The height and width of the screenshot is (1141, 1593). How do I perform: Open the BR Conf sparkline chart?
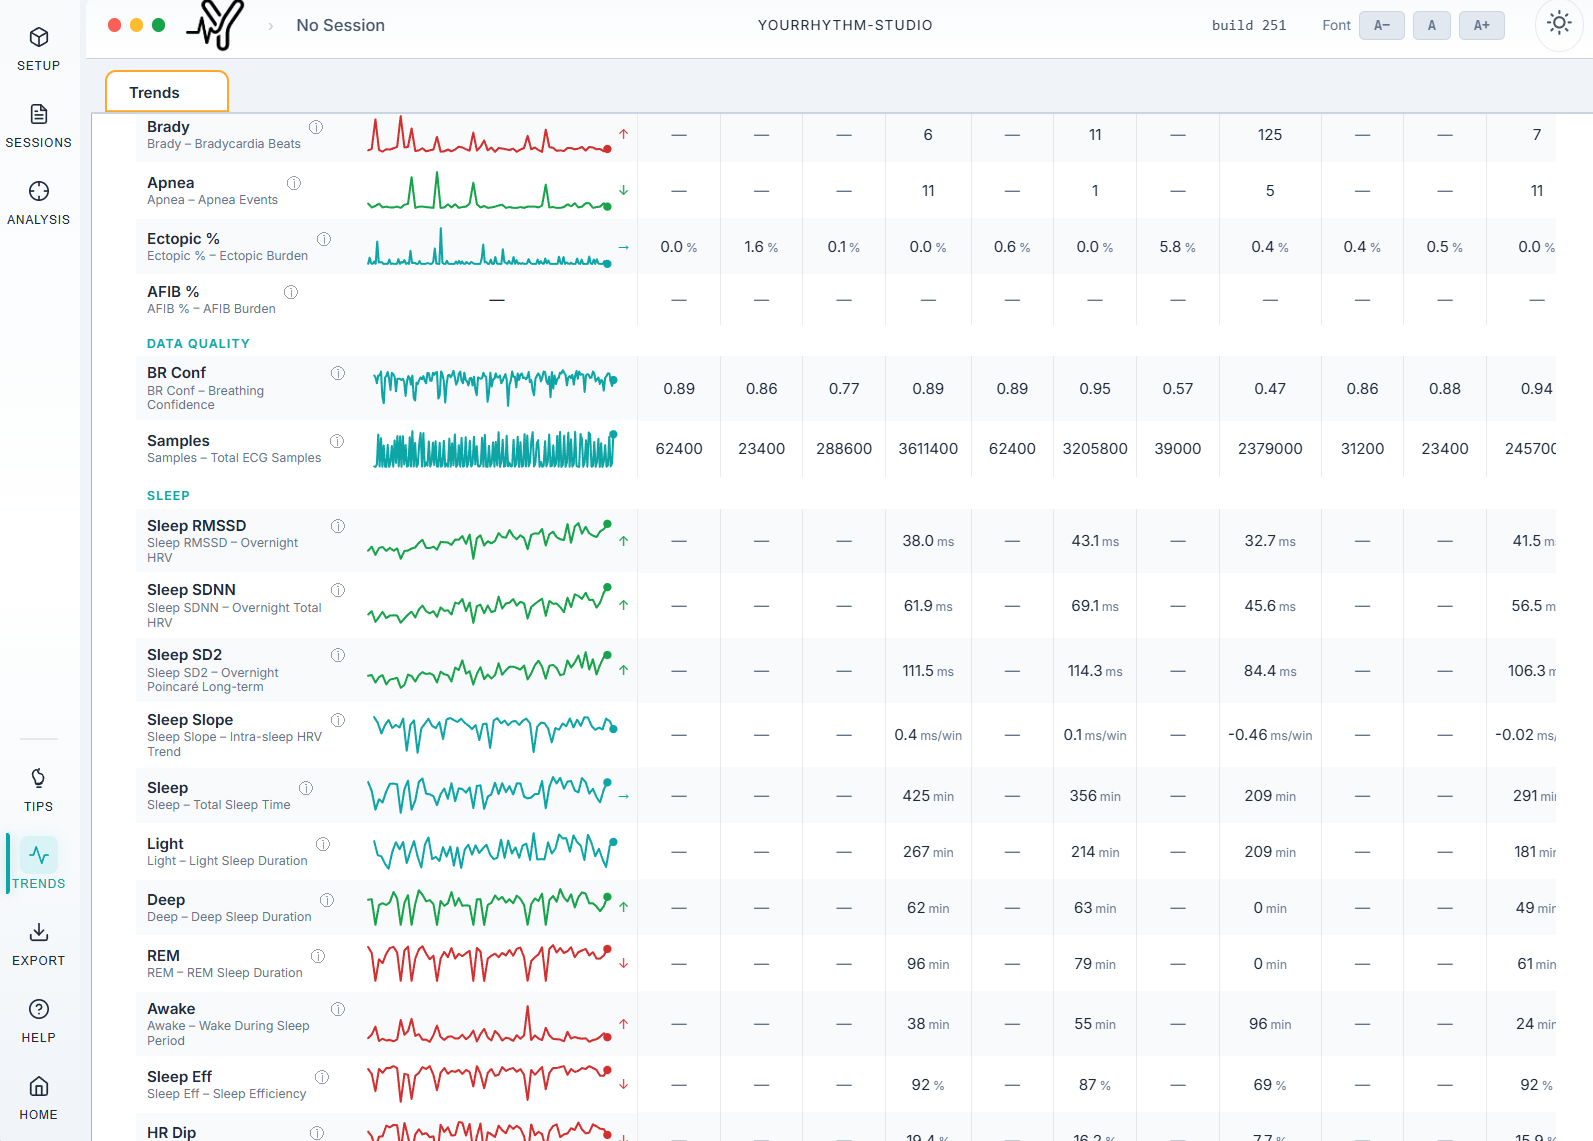(494, 386)
